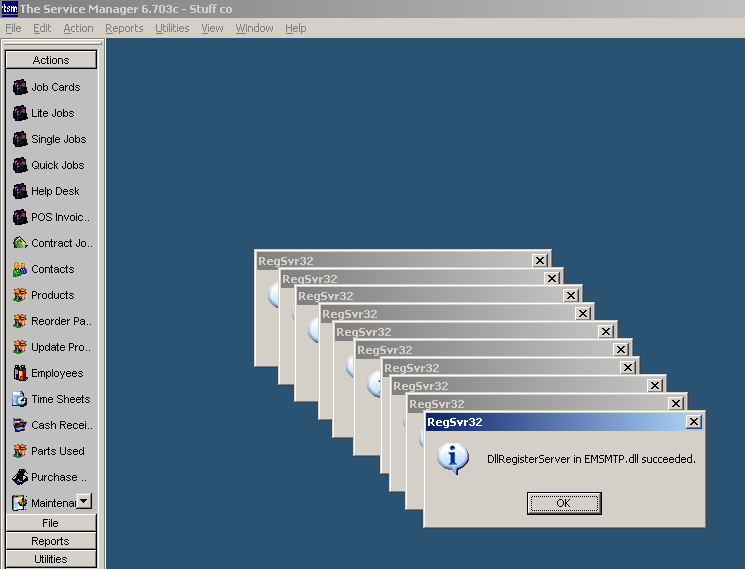Select the Parts Used icon
Screen dimensions: 745x569
coord(20,451)
